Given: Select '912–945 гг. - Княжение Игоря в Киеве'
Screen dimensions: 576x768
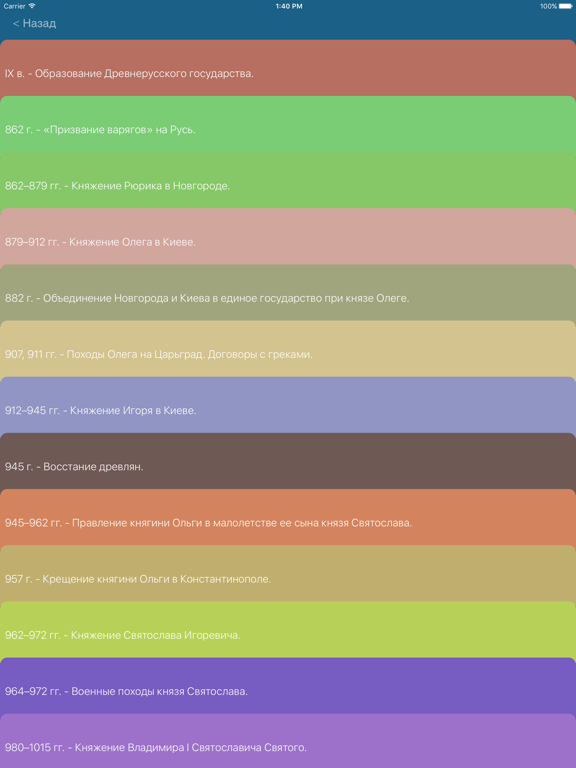Looking at the screenshot, I should point(288,405).
